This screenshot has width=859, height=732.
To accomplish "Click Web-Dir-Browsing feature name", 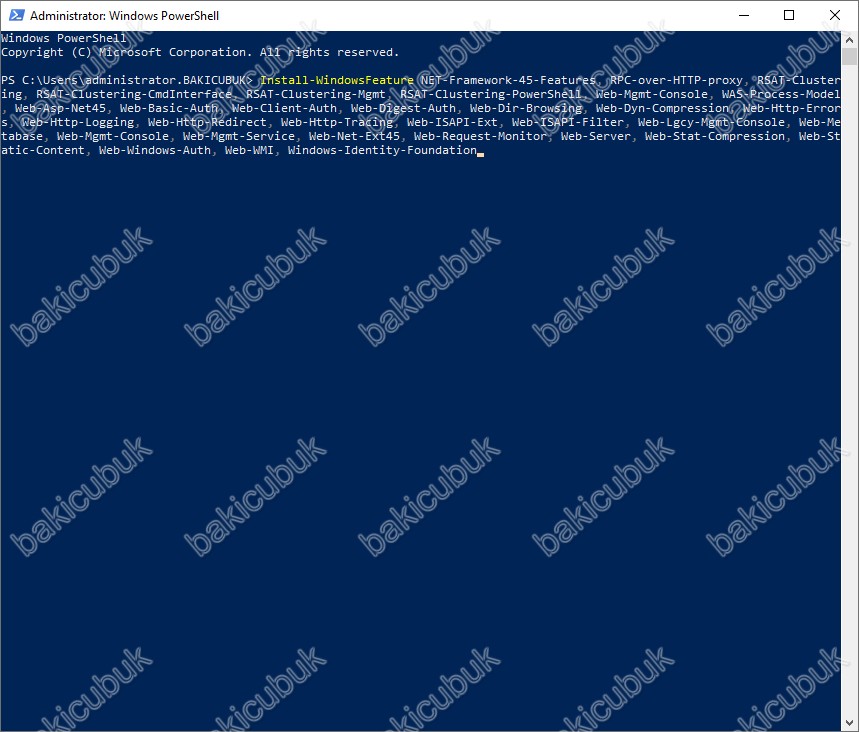I will 526,108.
